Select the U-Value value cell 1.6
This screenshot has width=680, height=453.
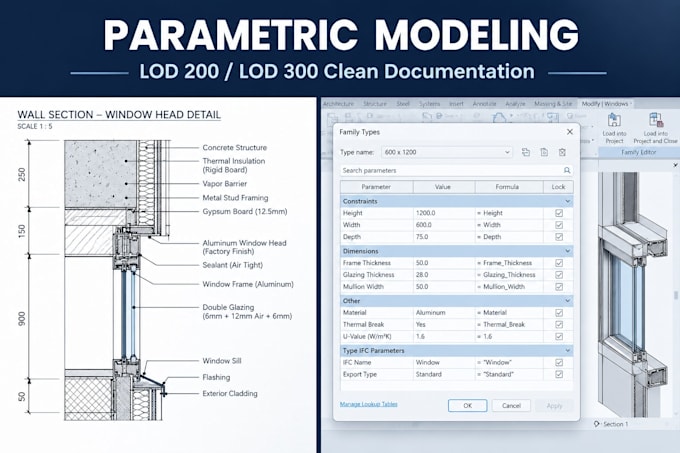[x=444, y=336]
